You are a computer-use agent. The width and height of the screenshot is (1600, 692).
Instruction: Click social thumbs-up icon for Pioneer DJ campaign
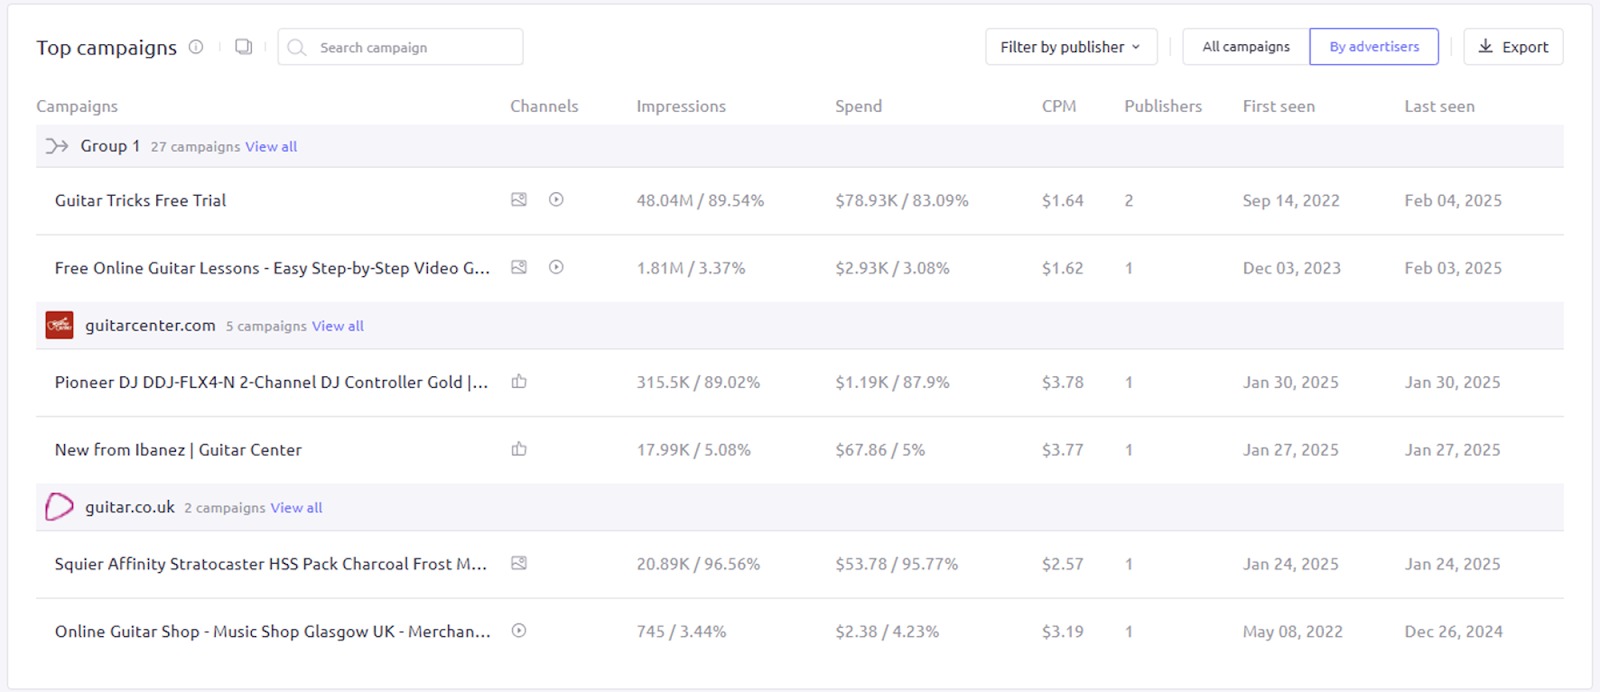click(519, 381)
